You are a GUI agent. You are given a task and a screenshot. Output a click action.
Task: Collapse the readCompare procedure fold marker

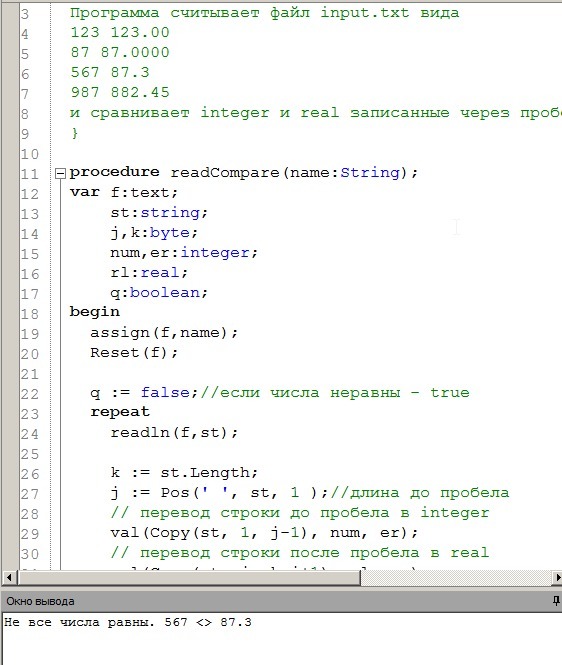(61, 173)
